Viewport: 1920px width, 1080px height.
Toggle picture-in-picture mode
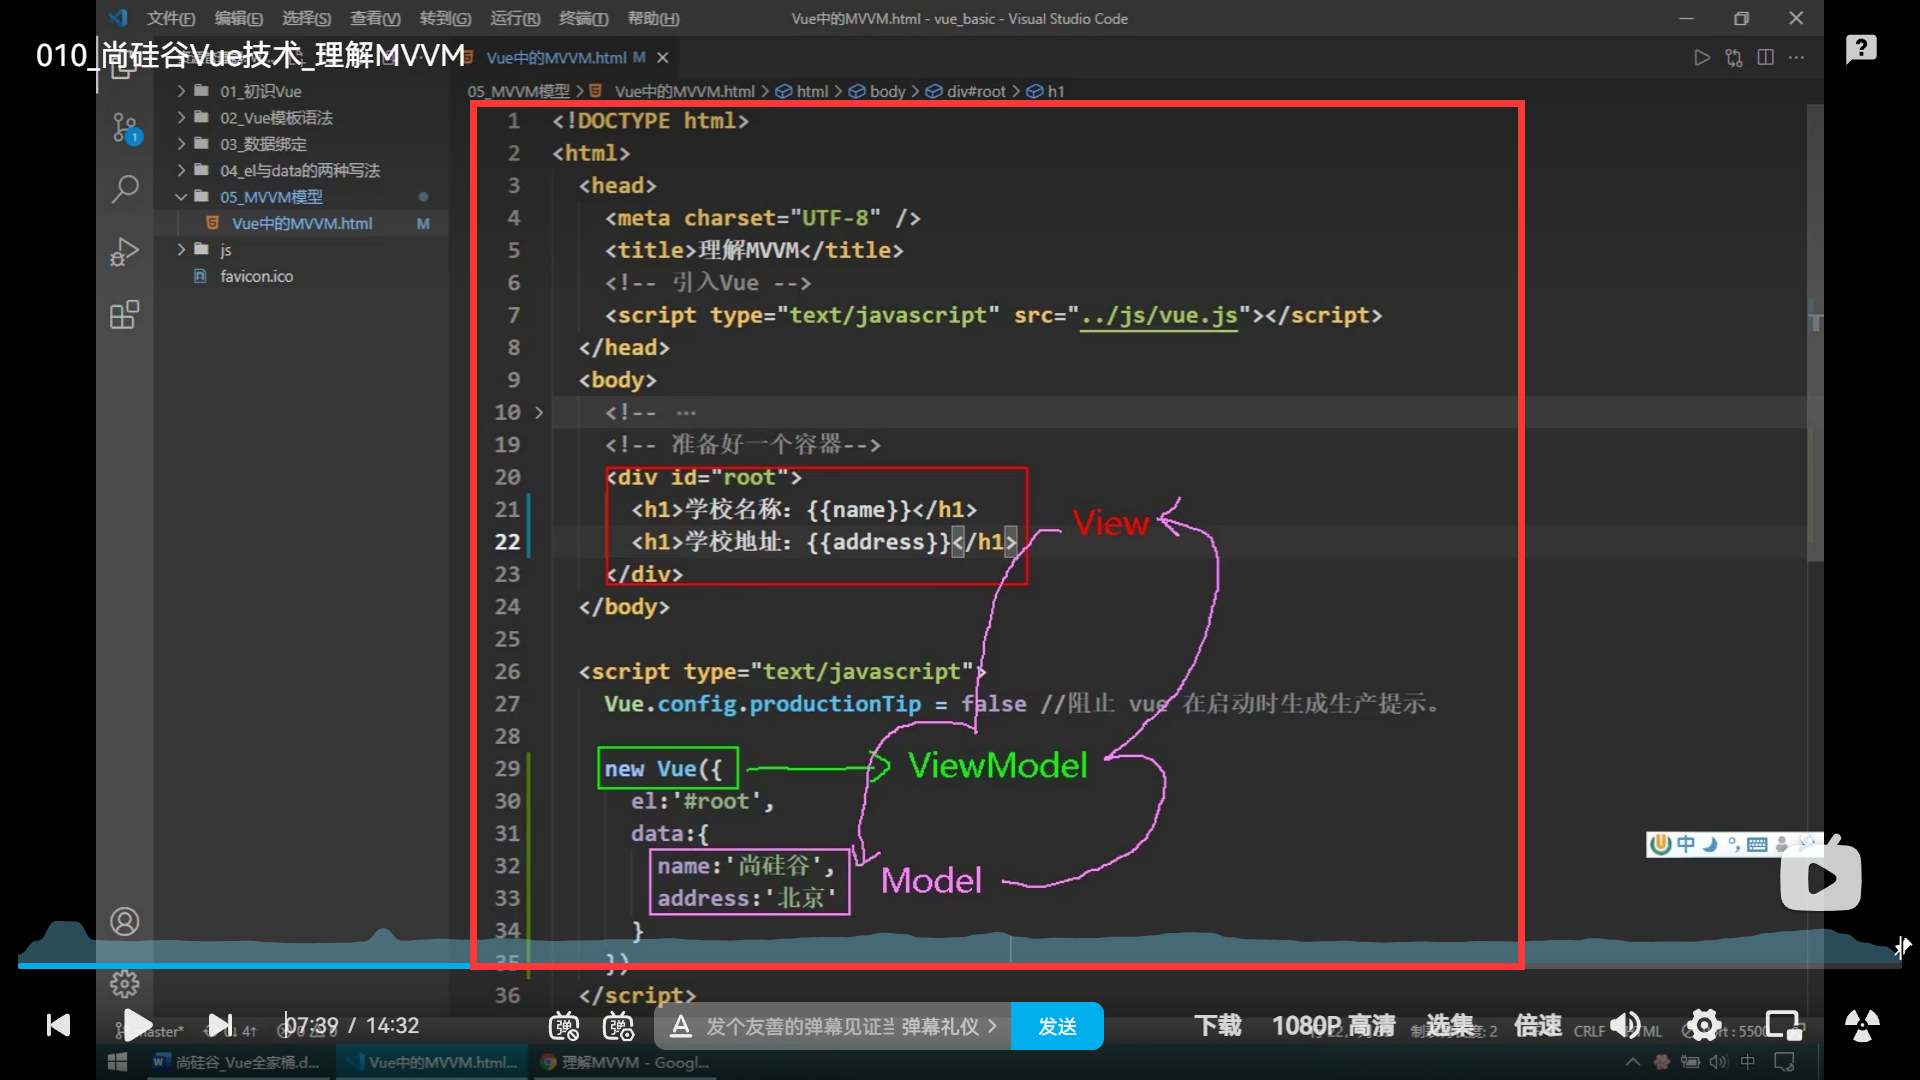click(1782, 1025)
